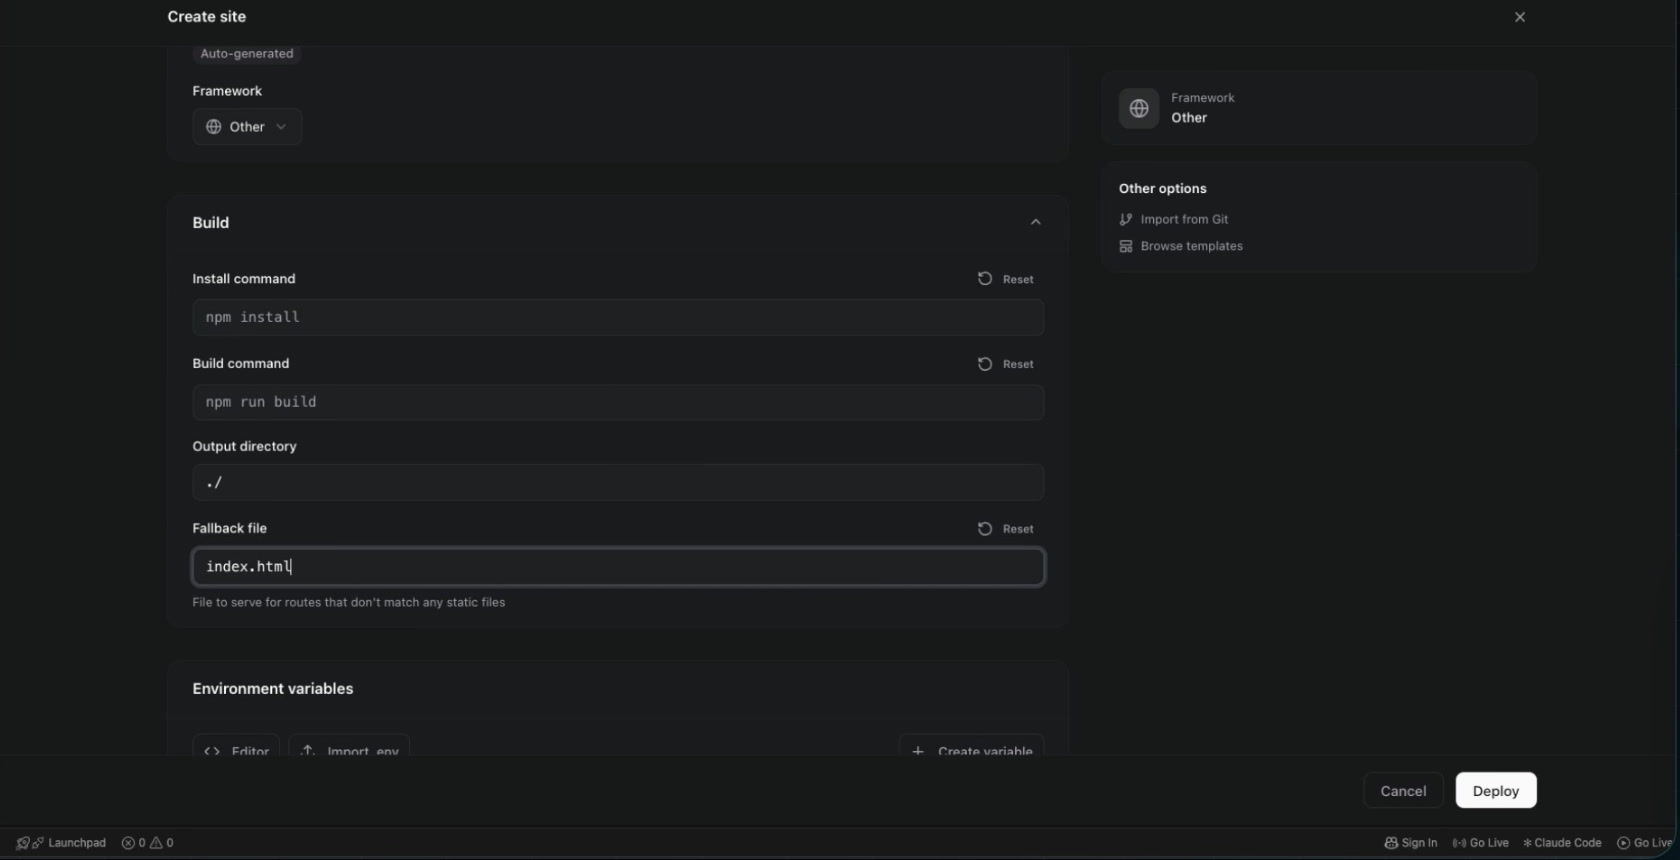Collapse the Build section chevron
1680x860 pixels.
click(1036, 222)
